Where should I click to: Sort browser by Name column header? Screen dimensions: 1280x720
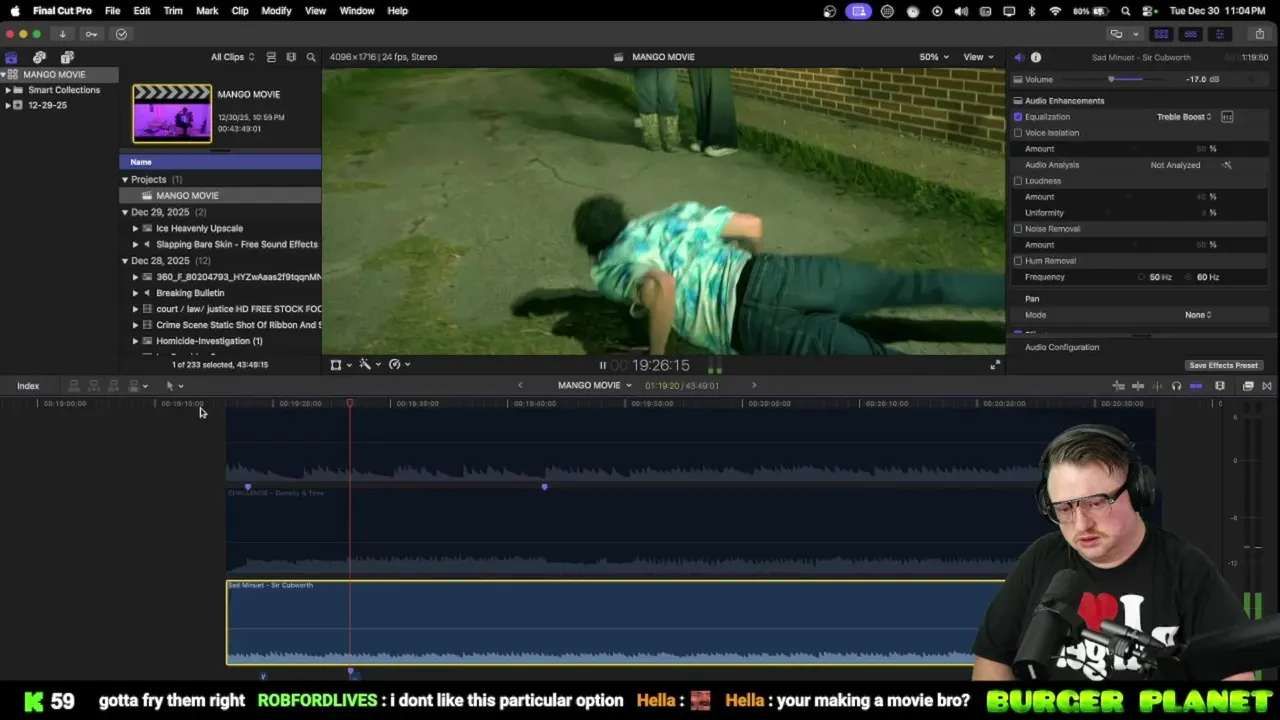pos(220,162)
